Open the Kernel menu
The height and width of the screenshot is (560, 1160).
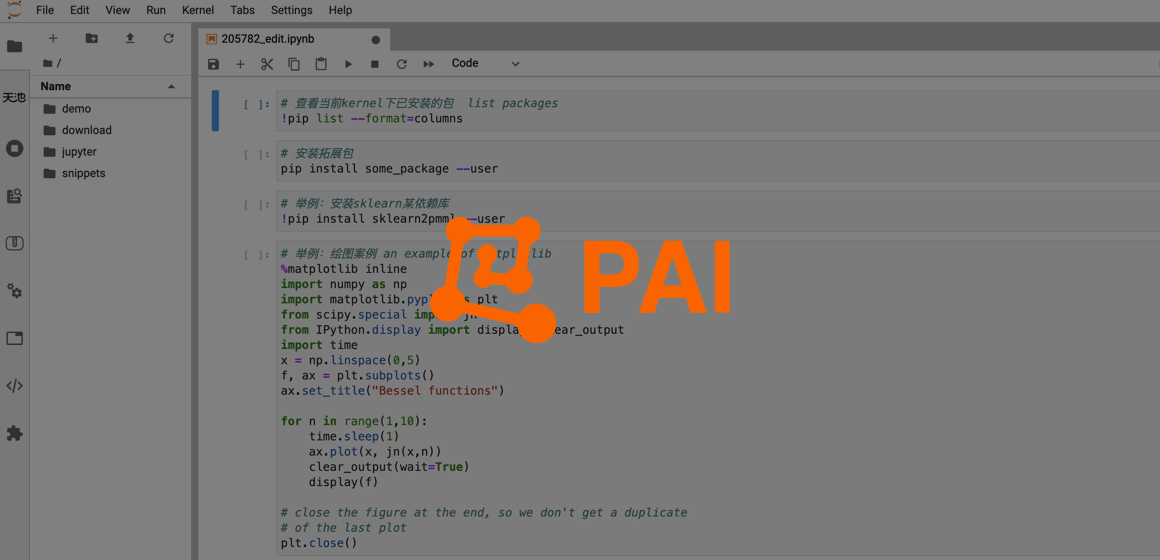coord(198,10)
